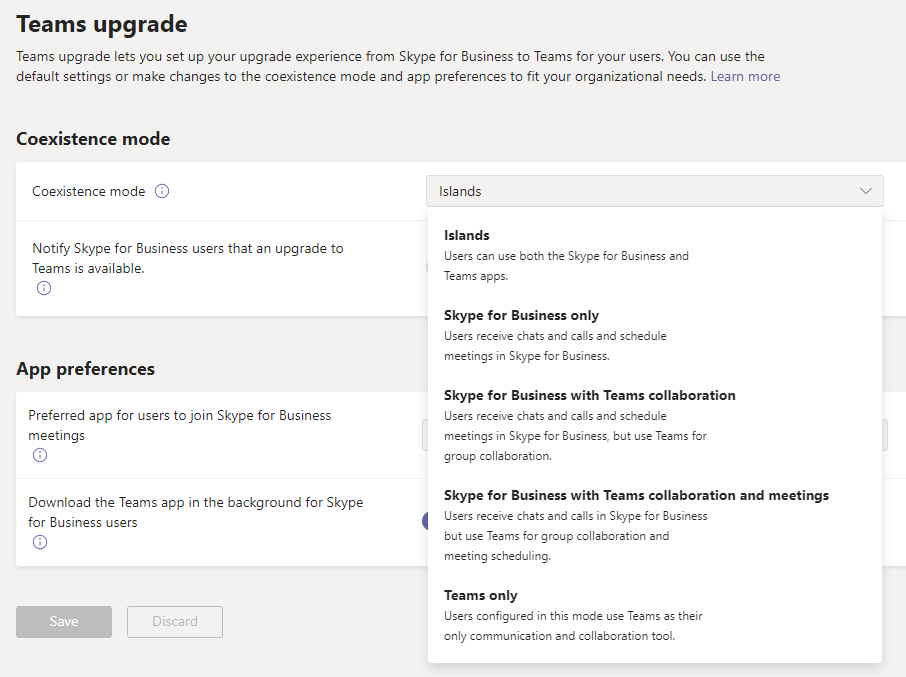Image resolution: width=906 pixels, height=677 pixels.
Task: Collapse the Coexistence mode dropdown via chevron
Action: coord(866,191)
